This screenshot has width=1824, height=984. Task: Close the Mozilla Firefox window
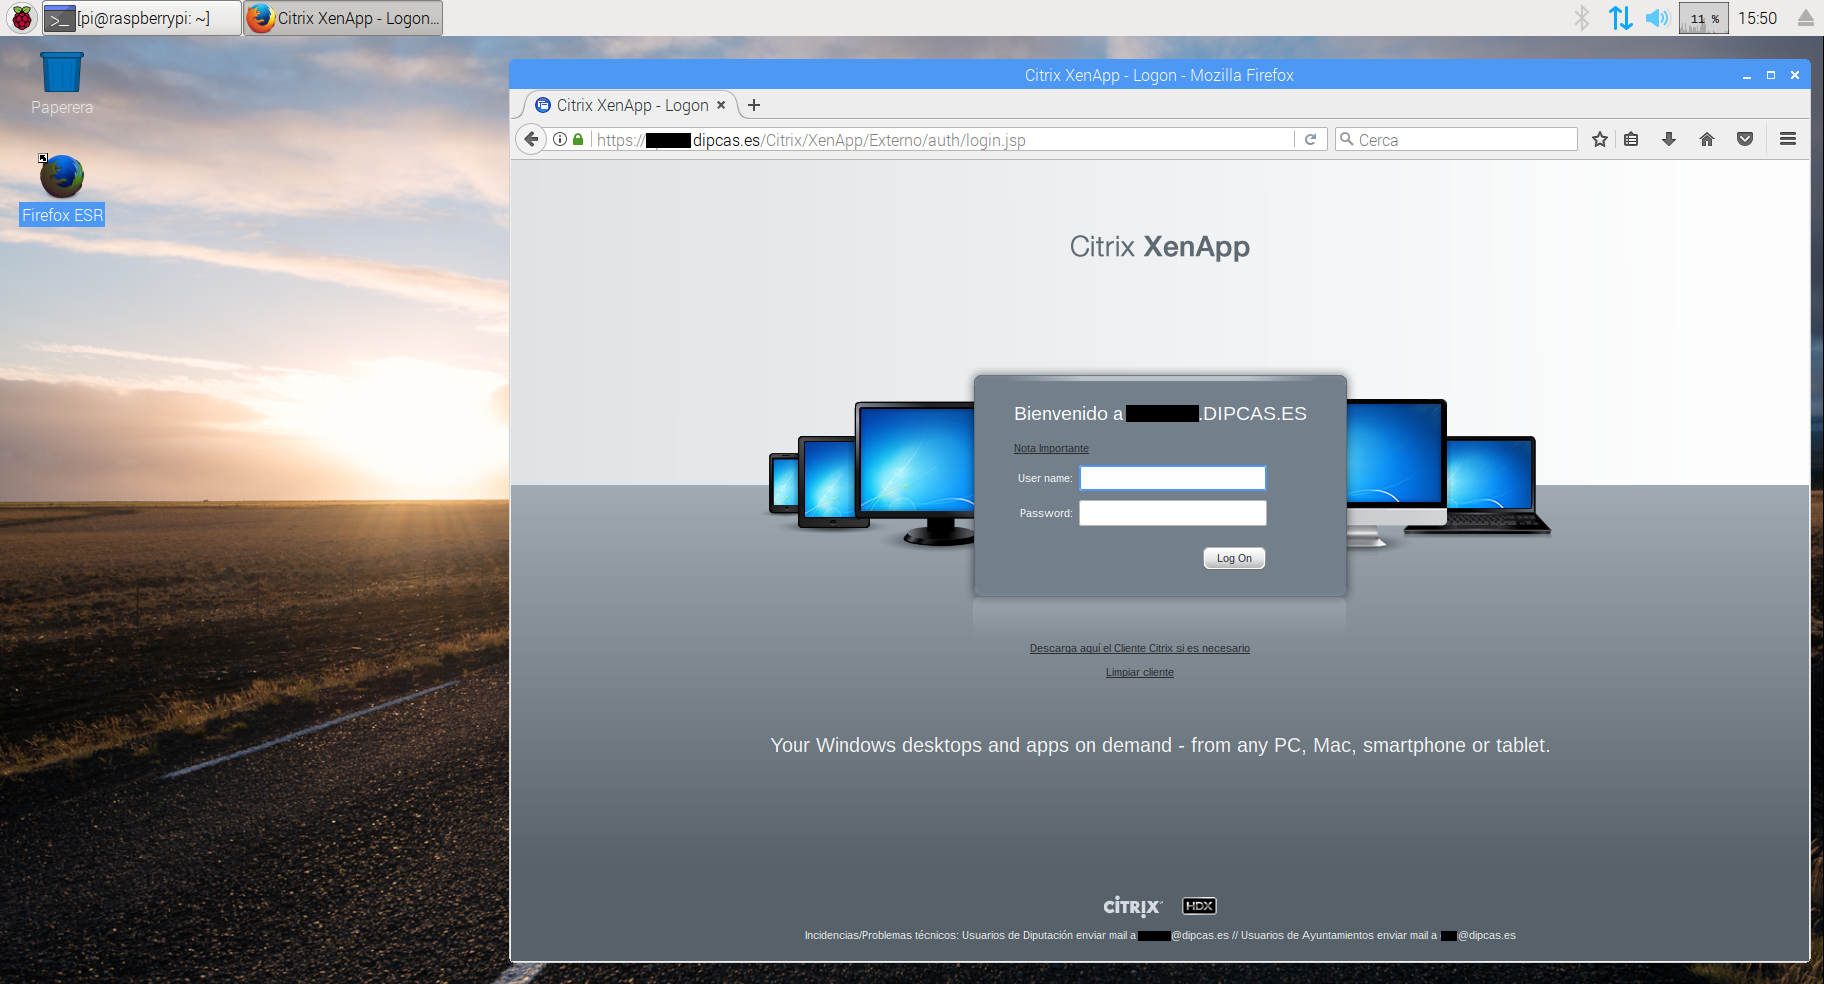[x=1795, y=75]
